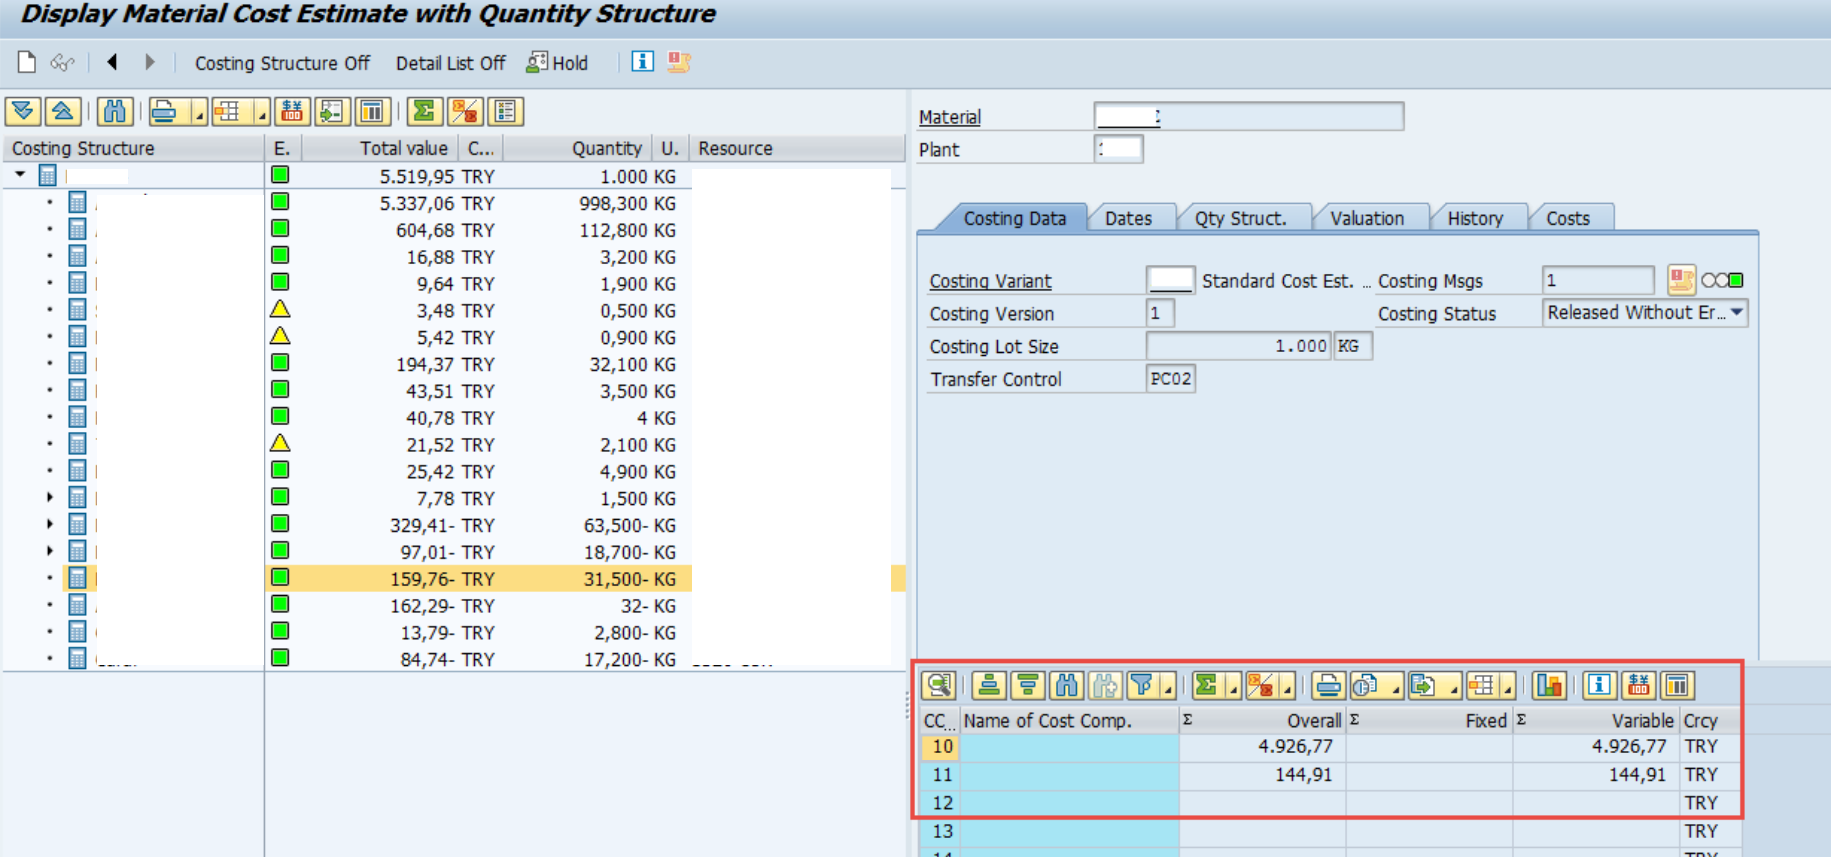This screenshot has width=1831, height=857.
Task: Click the Costing Variant label link
Action: 990,281
